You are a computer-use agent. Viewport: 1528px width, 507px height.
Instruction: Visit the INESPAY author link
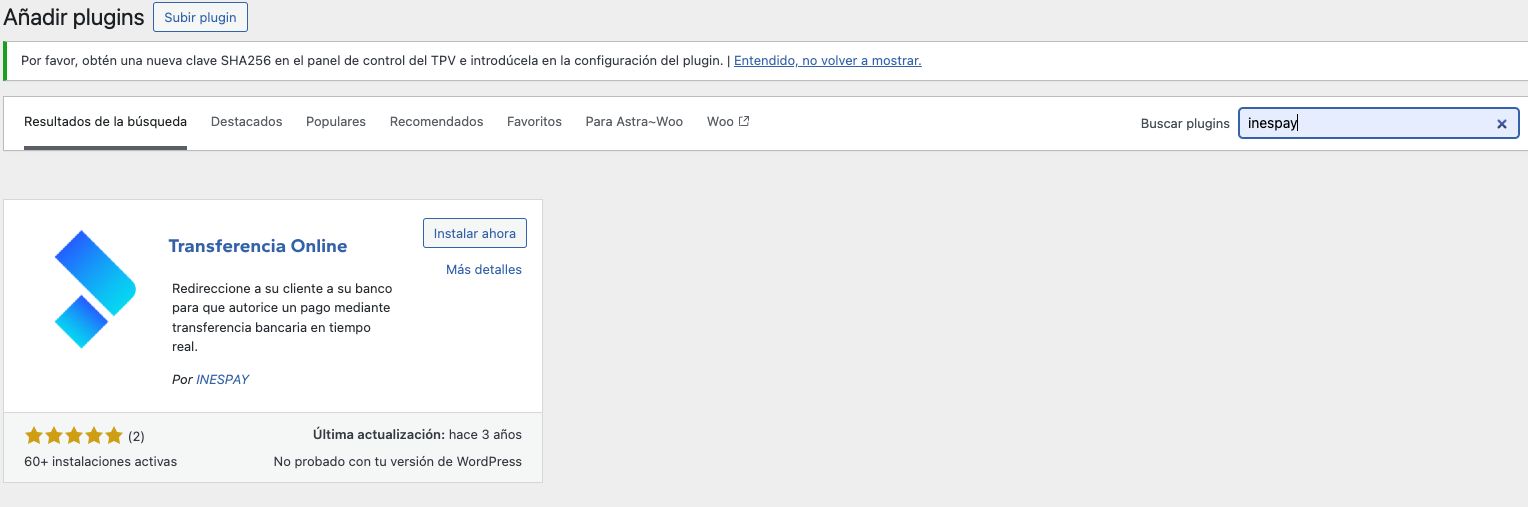[x=222, y=380]
